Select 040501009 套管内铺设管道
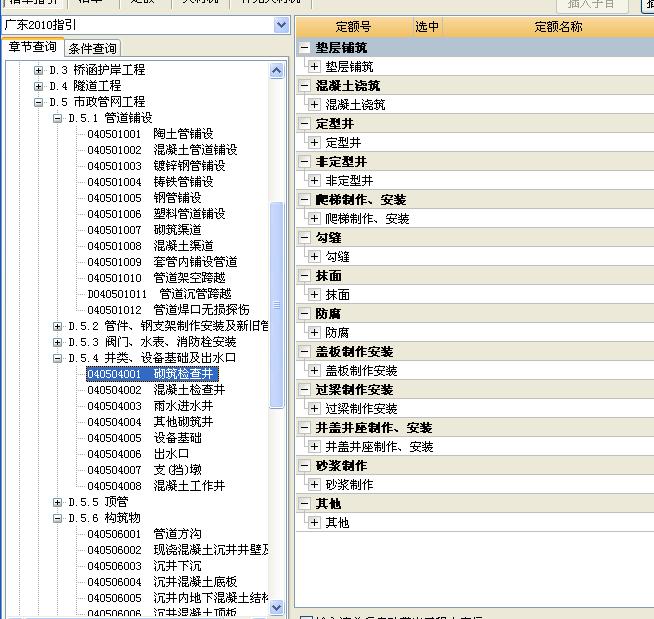Viewport: 654px width, 619px height. pyautogui.click(x=162, y=262)
